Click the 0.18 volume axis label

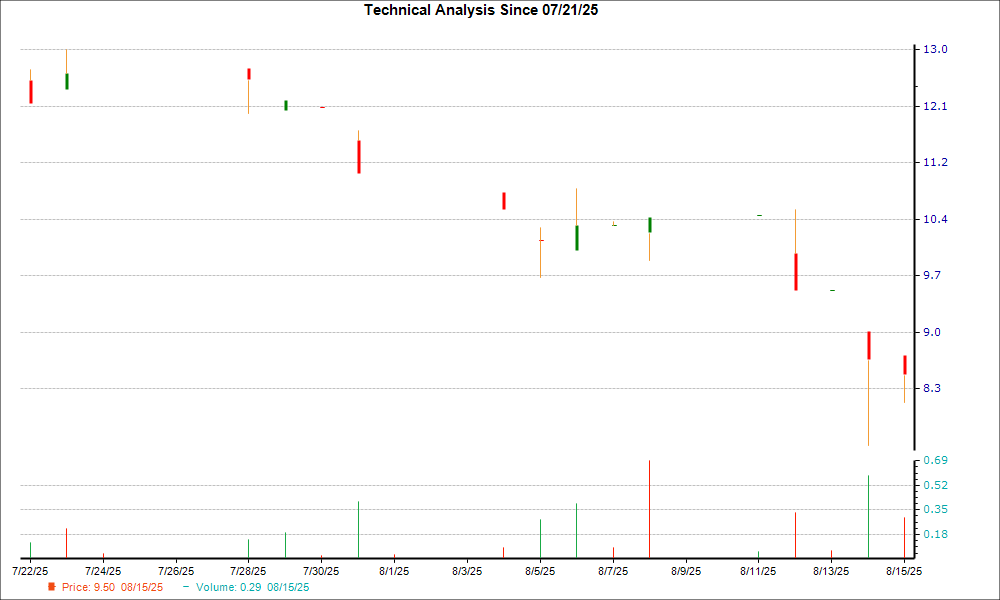(x=935, y=534)
